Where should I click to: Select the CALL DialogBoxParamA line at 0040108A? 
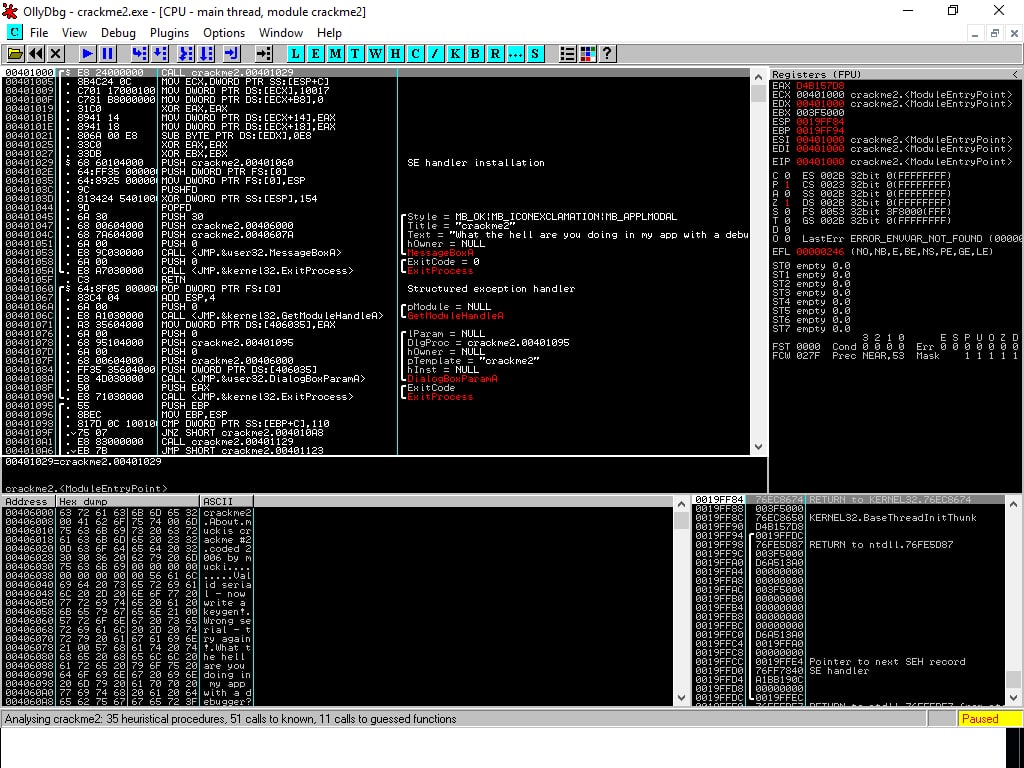pos(376,379)
